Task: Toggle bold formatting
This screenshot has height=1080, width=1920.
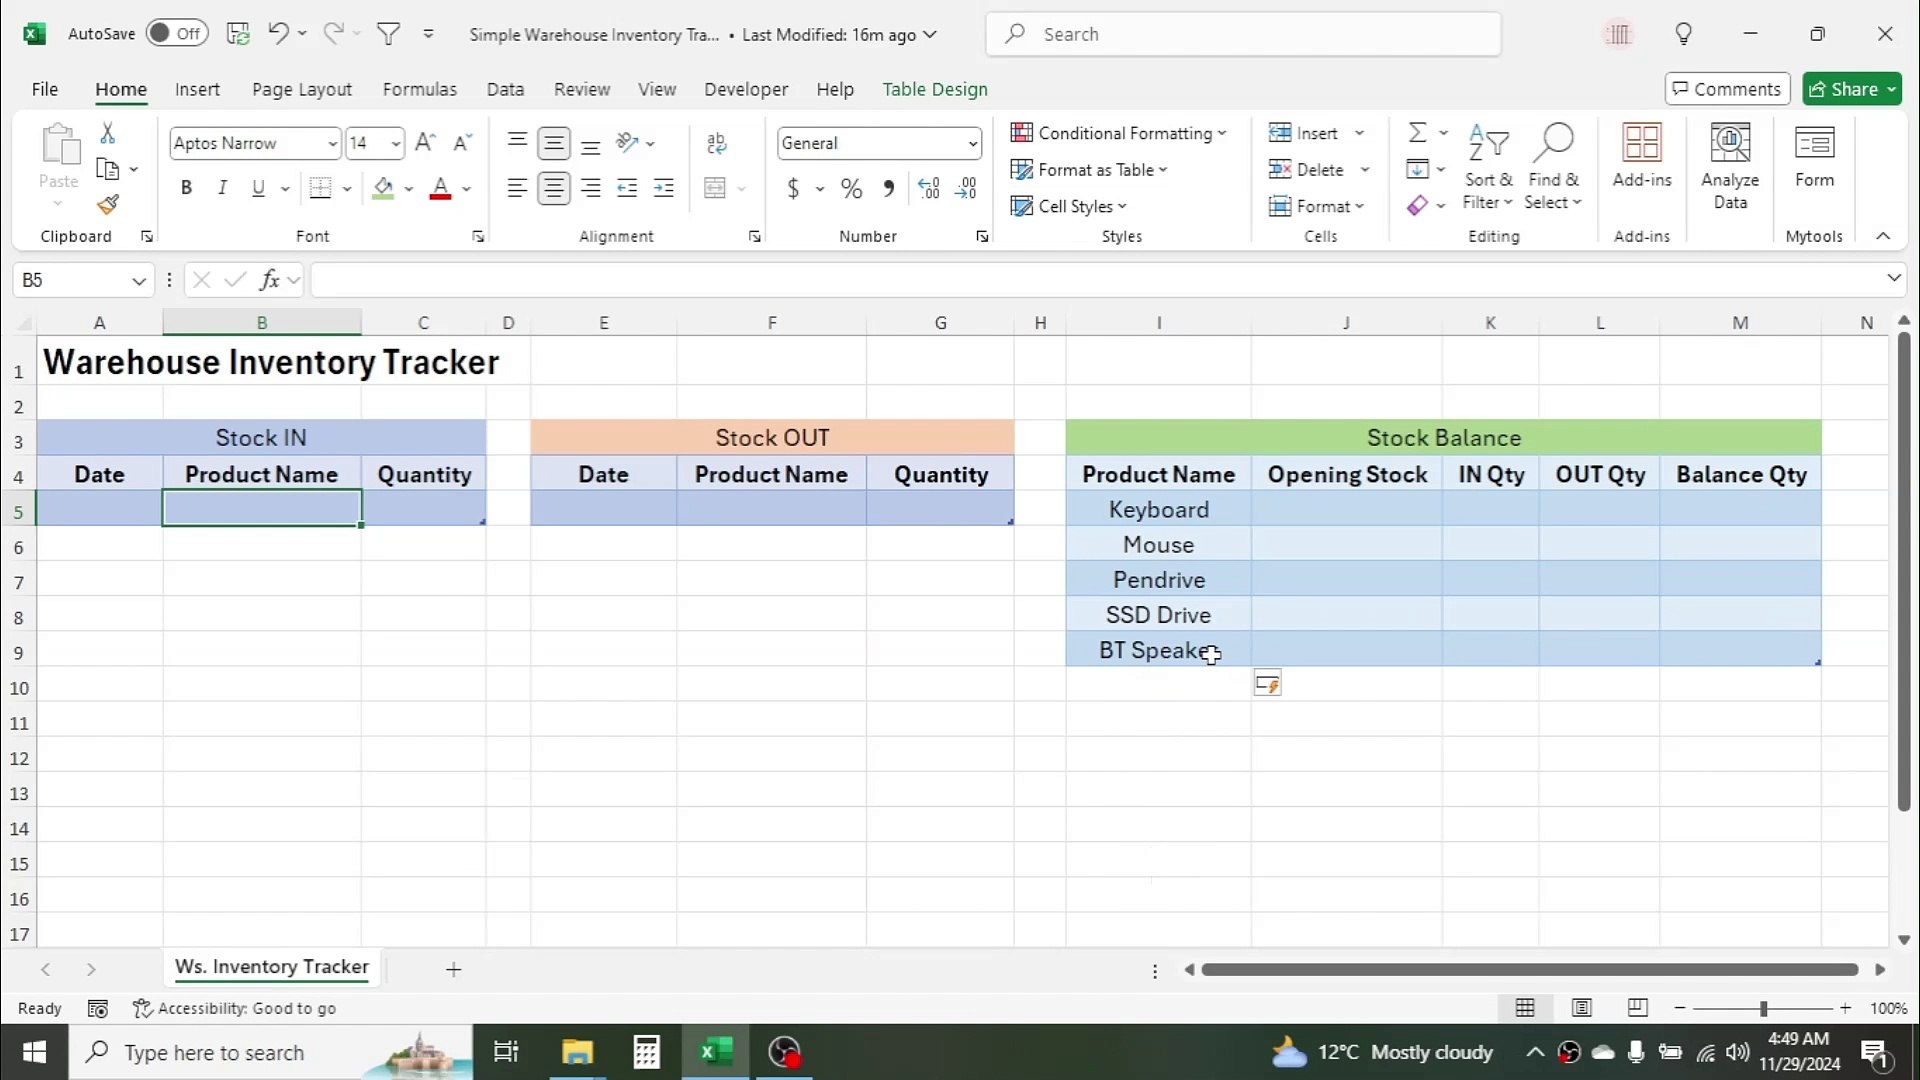Action: point(186,188)
